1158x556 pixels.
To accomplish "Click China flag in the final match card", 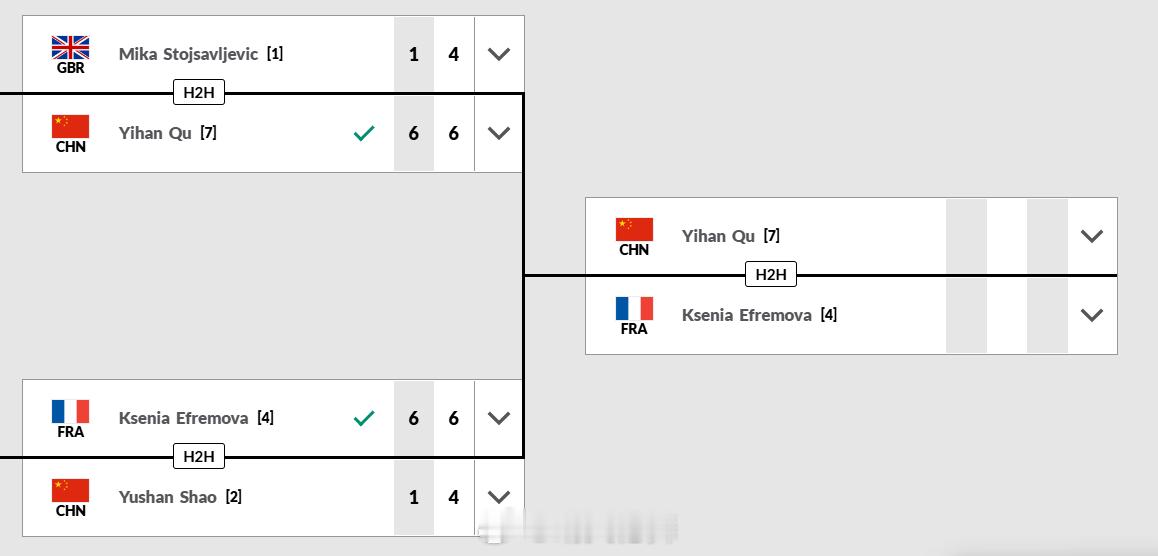I will tap(634, 230).
